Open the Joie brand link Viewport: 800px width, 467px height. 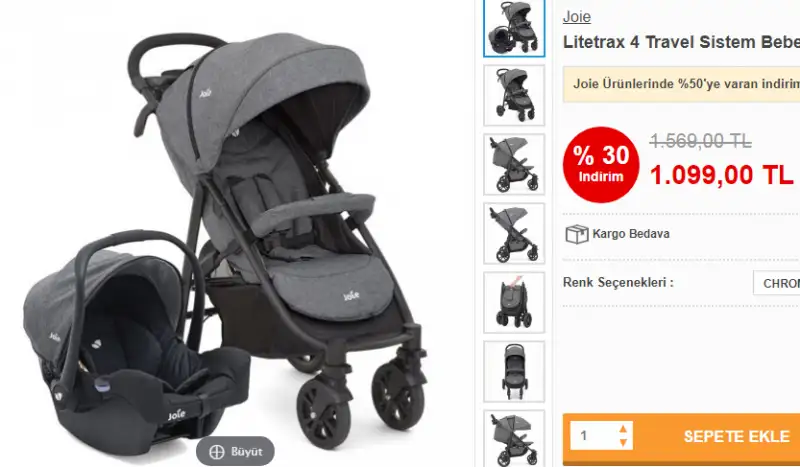(x=577, y=17)
